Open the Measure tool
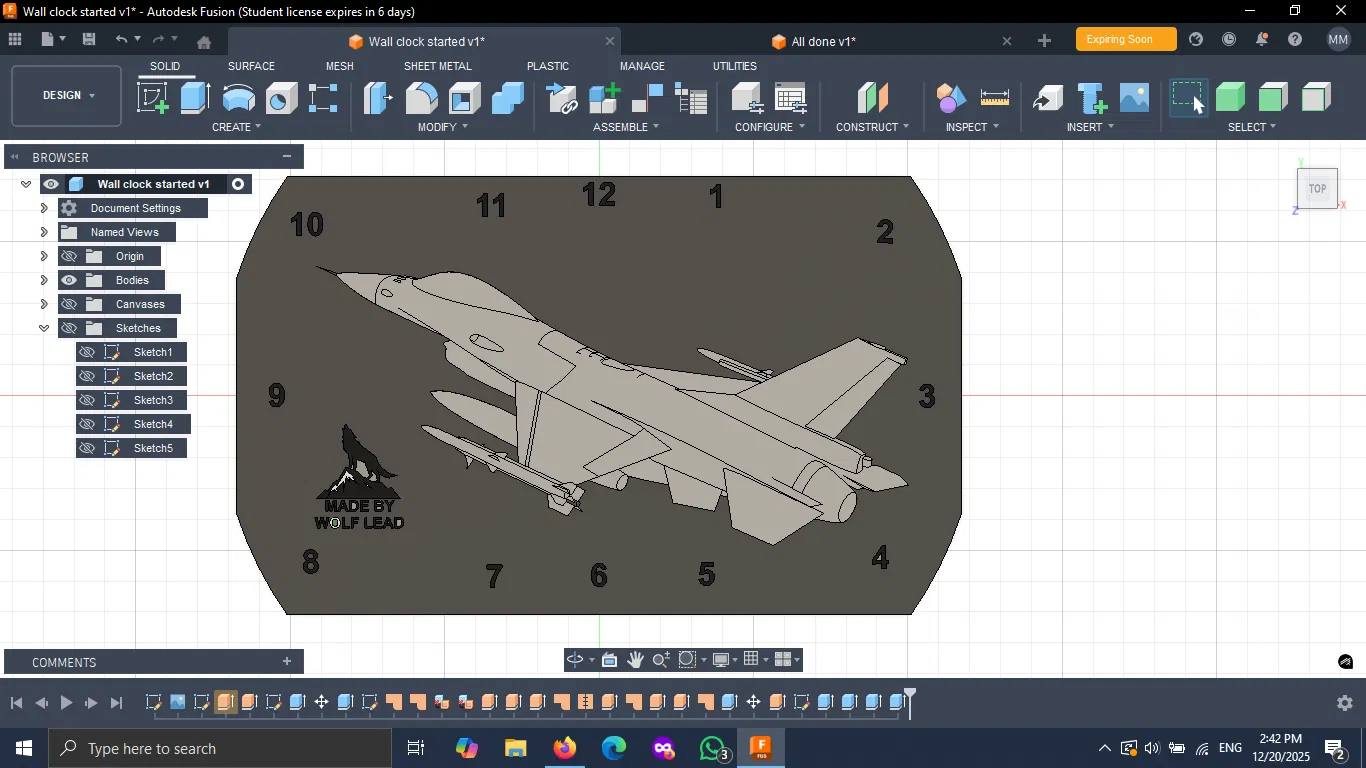The width and height of the screenshot is (1366, 768). pyautogui.click(x=995, y=98)
